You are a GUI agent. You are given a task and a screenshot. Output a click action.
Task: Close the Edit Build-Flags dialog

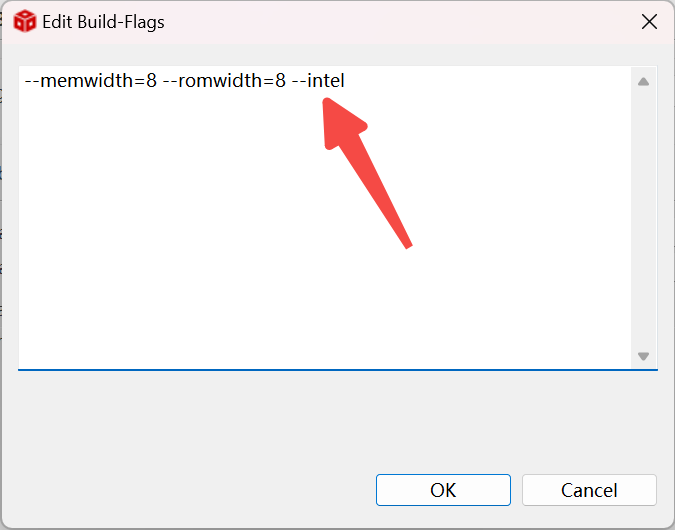point(649,22)
